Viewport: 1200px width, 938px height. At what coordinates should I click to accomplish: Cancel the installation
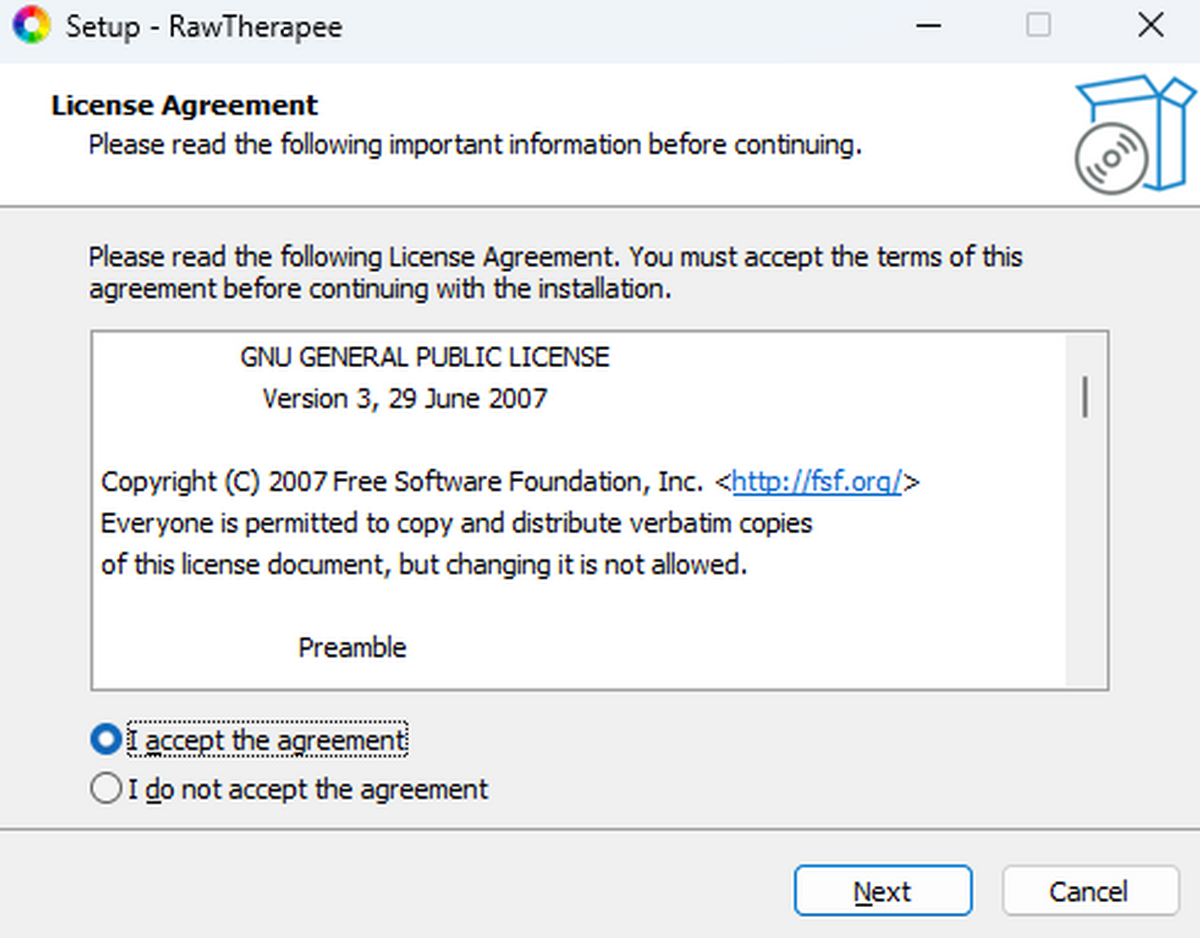tap(1089, 891)
